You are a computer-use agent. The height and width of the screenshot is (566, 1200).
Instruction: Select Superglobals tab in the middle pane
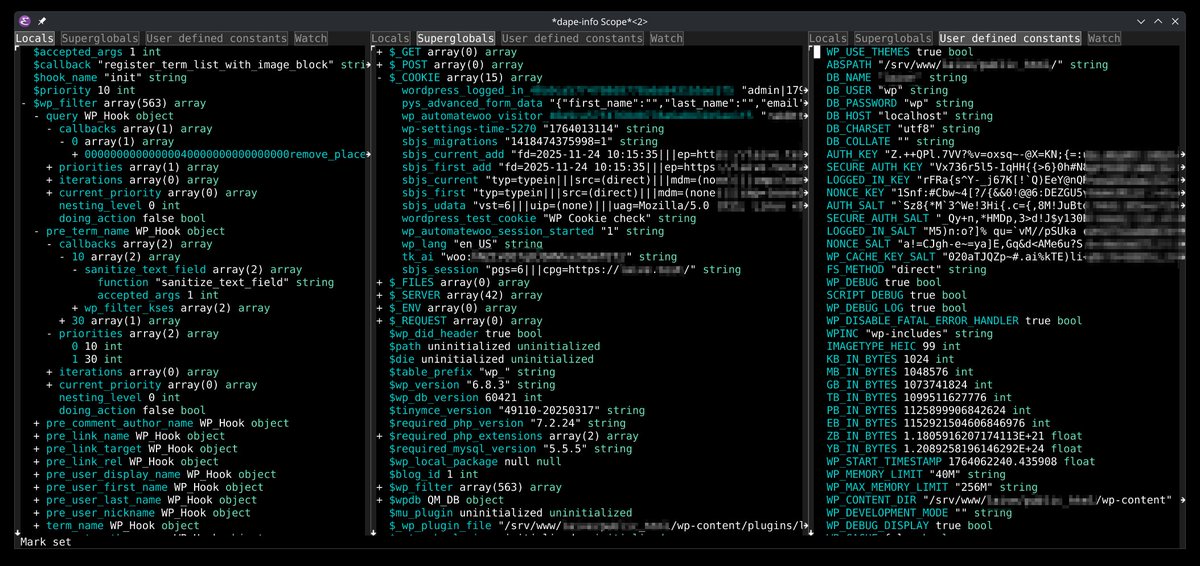coord(455,39)
